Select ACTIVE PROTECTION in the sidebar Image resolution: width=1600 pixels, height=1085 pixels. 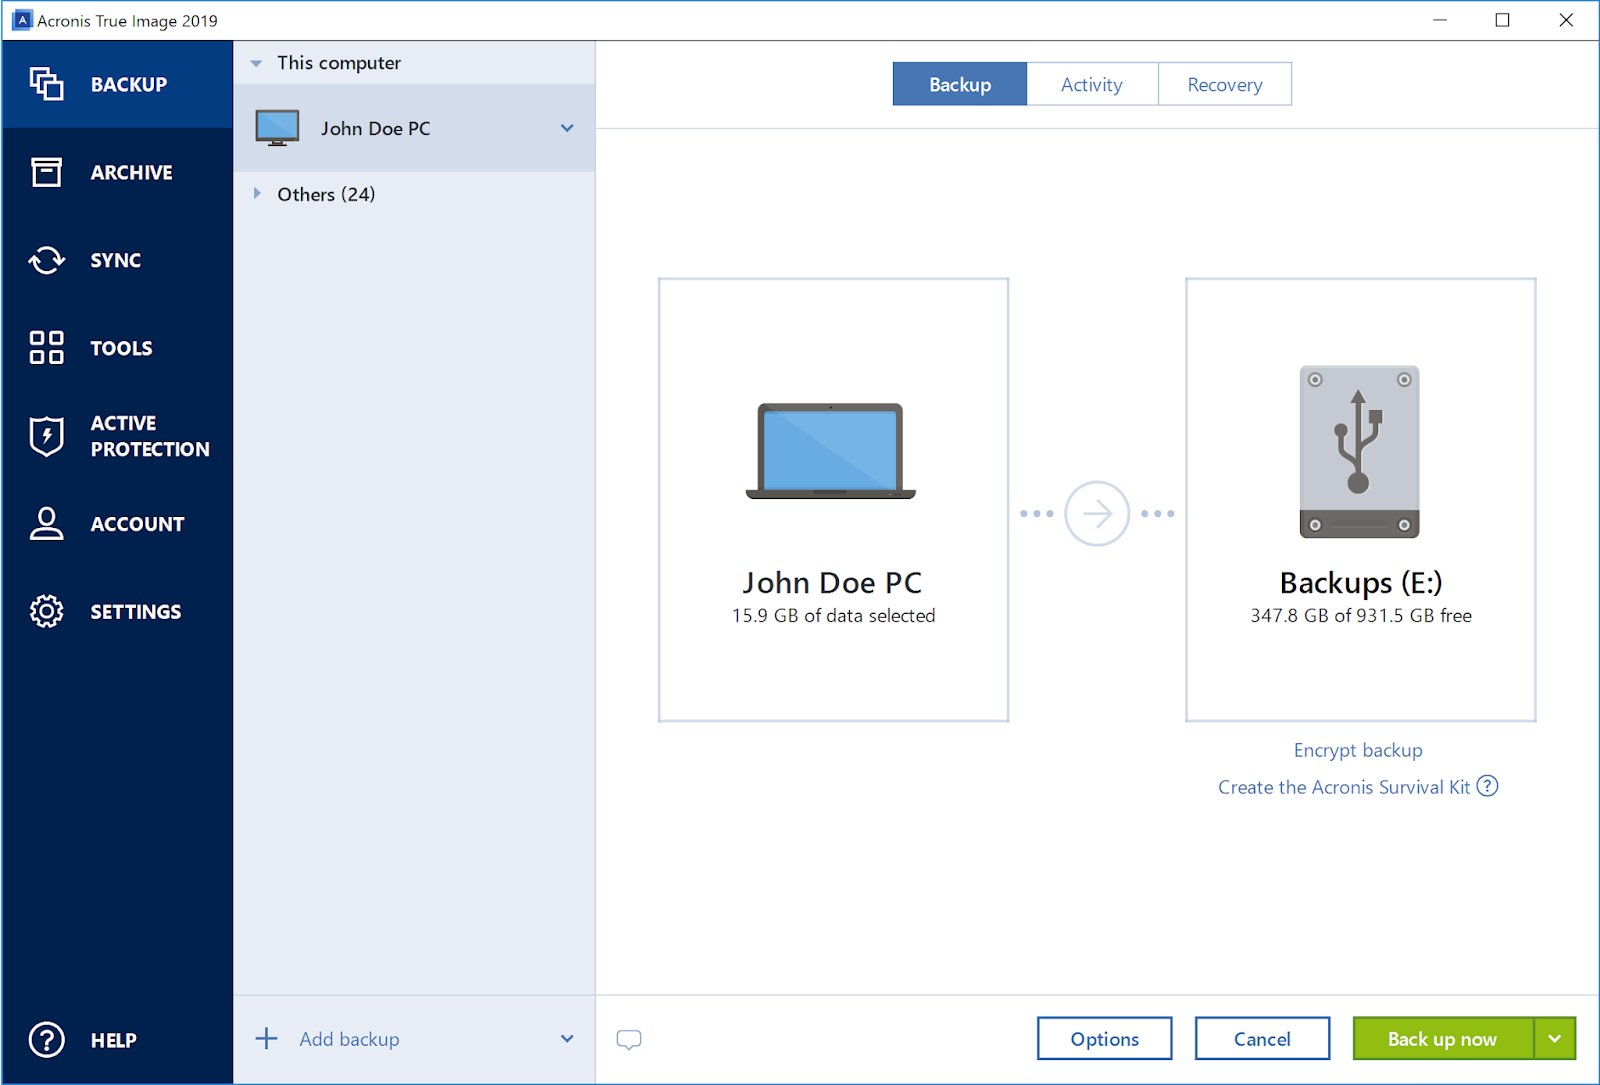[x=117, y=436]
